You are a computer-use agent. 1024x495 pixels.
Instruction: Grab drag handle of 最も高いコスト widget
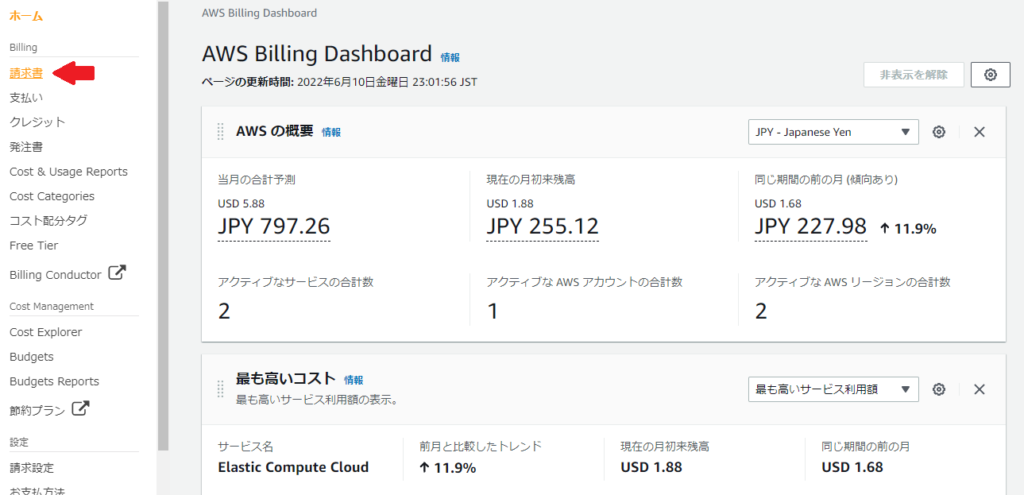click(221, 389)
